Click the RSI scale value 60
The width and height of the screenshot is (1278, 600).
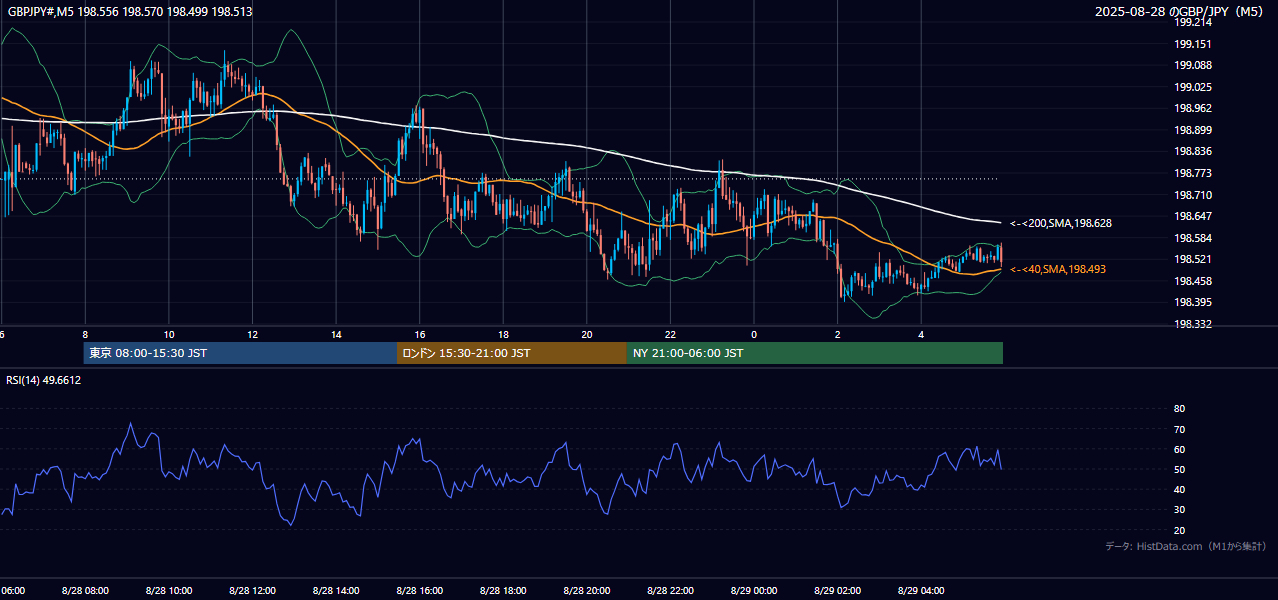(1179, 449)
